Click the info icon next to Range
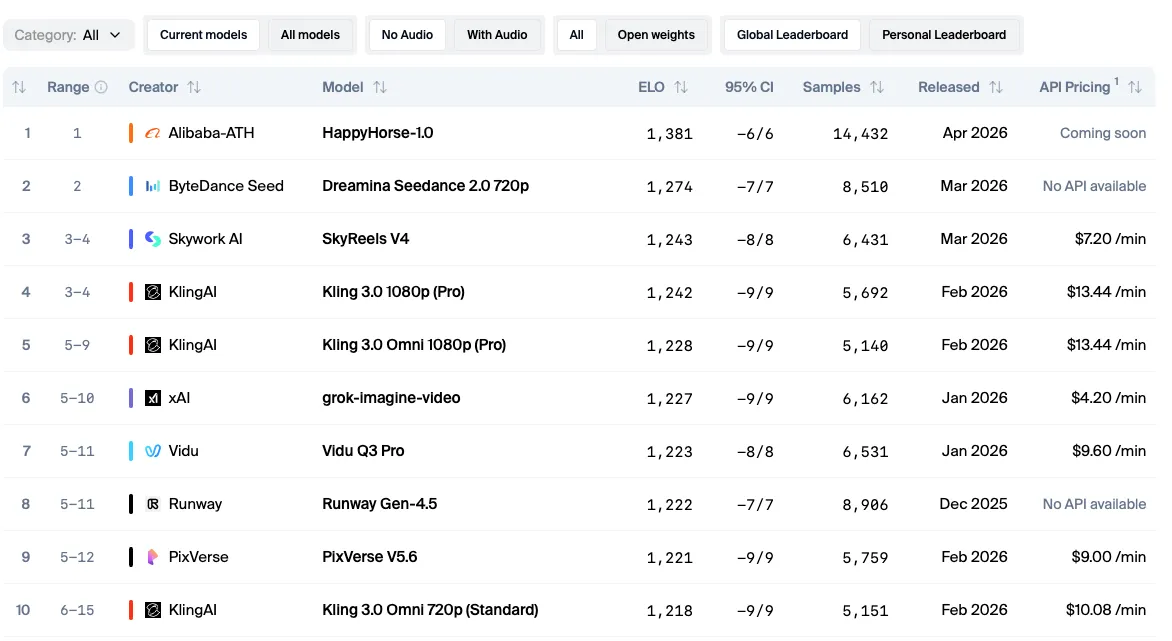Screen dimensions: 1172x641 [x=101, y=87]
